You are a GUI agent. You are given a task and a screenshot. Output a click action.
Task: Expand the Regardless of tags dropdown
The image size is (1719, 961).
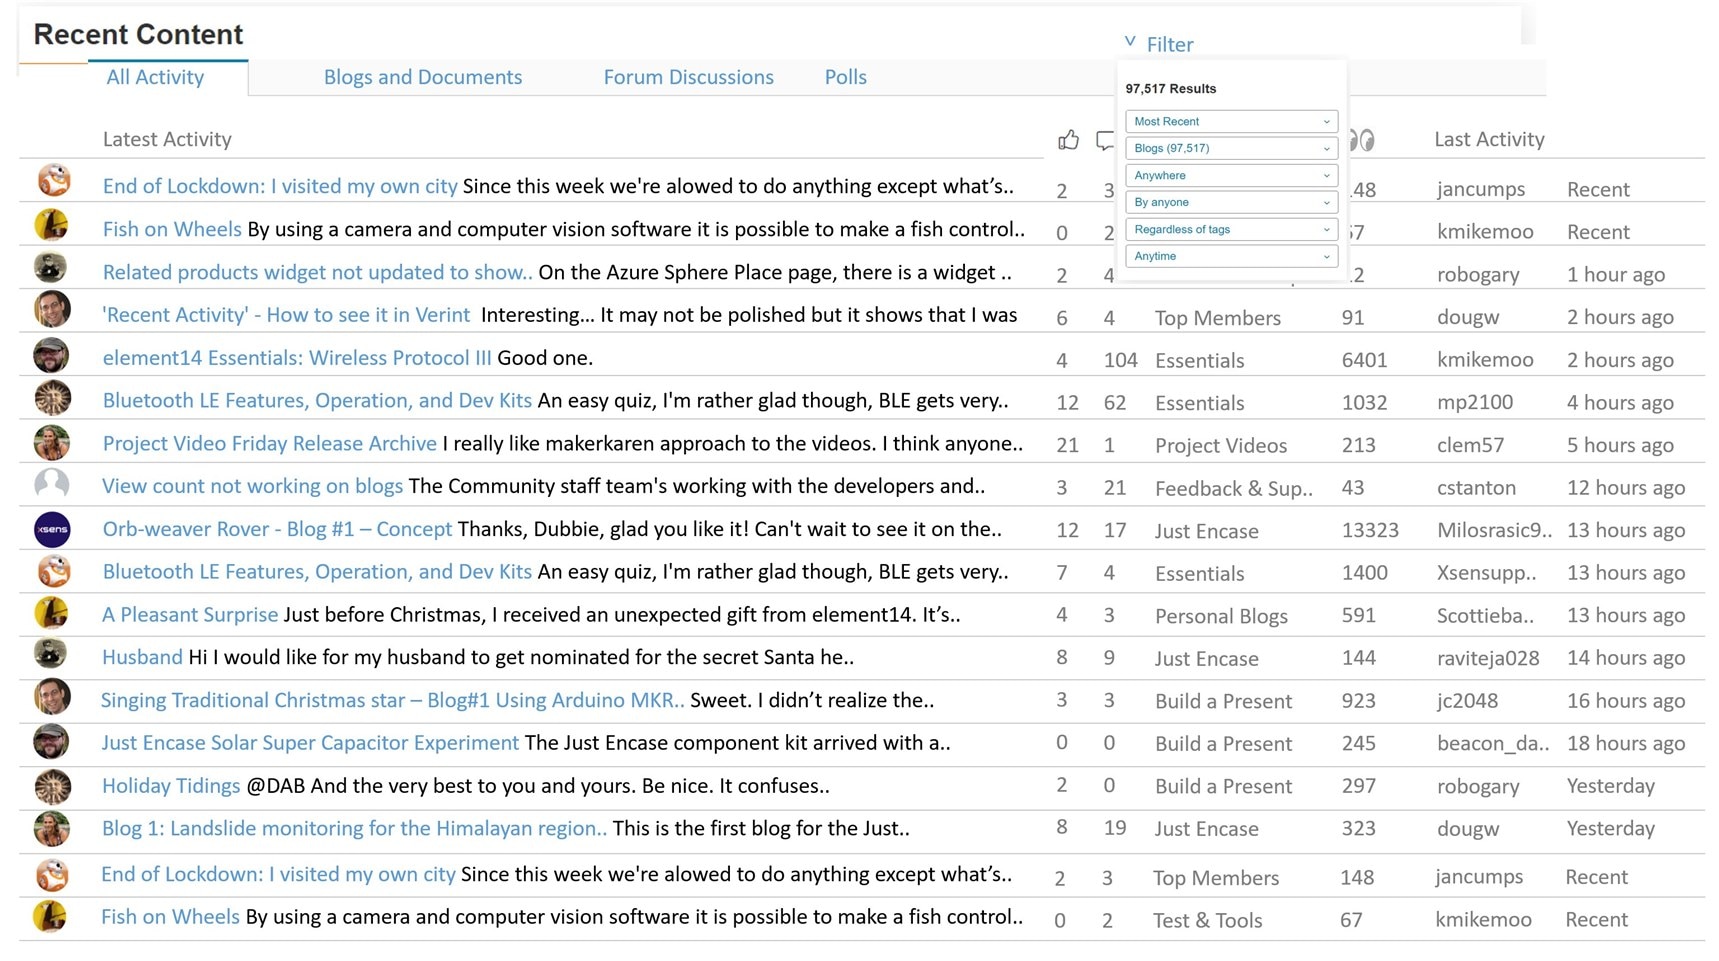pyautogui.click(x=1231, y=229)
